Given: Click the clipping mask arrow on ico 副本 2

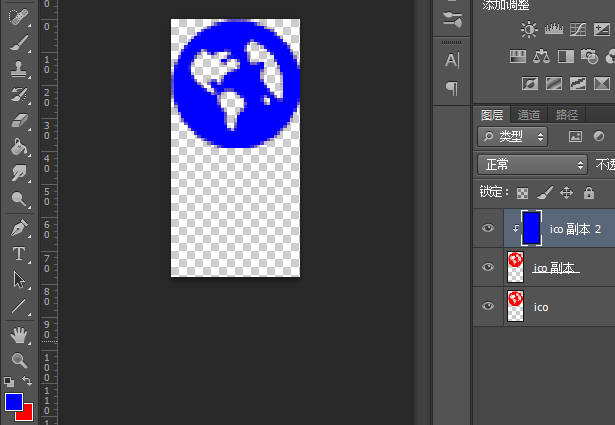Looking at the screenshot, I should (515, 228).
